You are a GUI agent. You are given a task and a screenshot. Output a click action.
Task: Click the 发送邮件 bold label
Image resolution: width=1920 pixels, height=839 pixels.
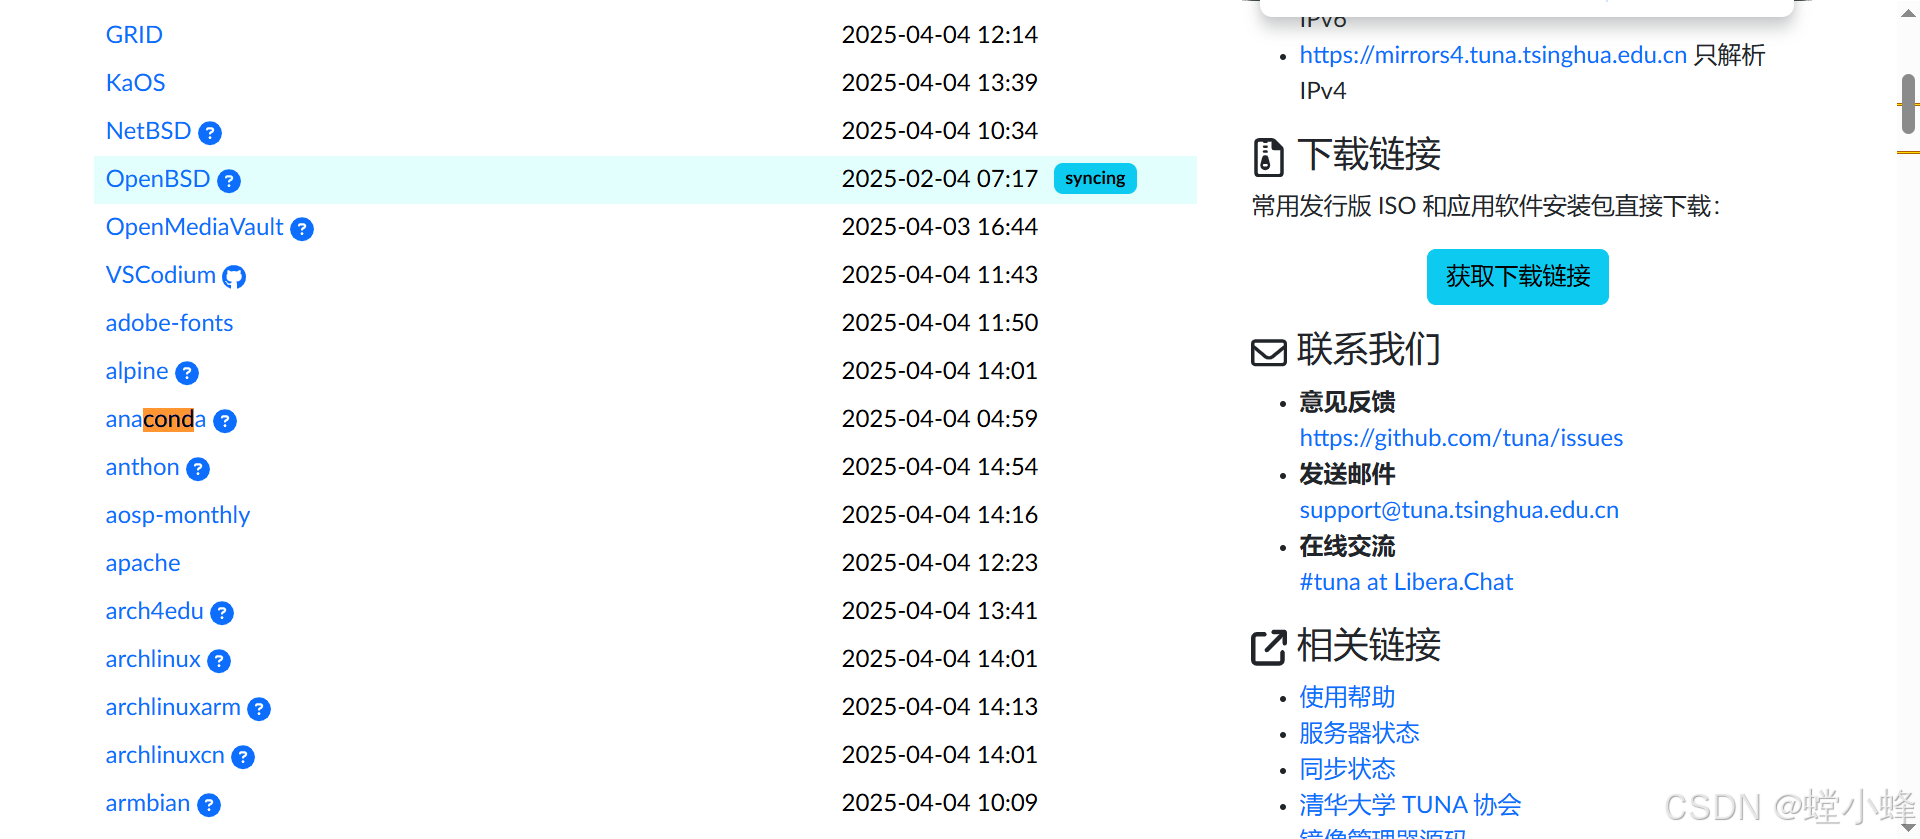(x=1347, y=474)
